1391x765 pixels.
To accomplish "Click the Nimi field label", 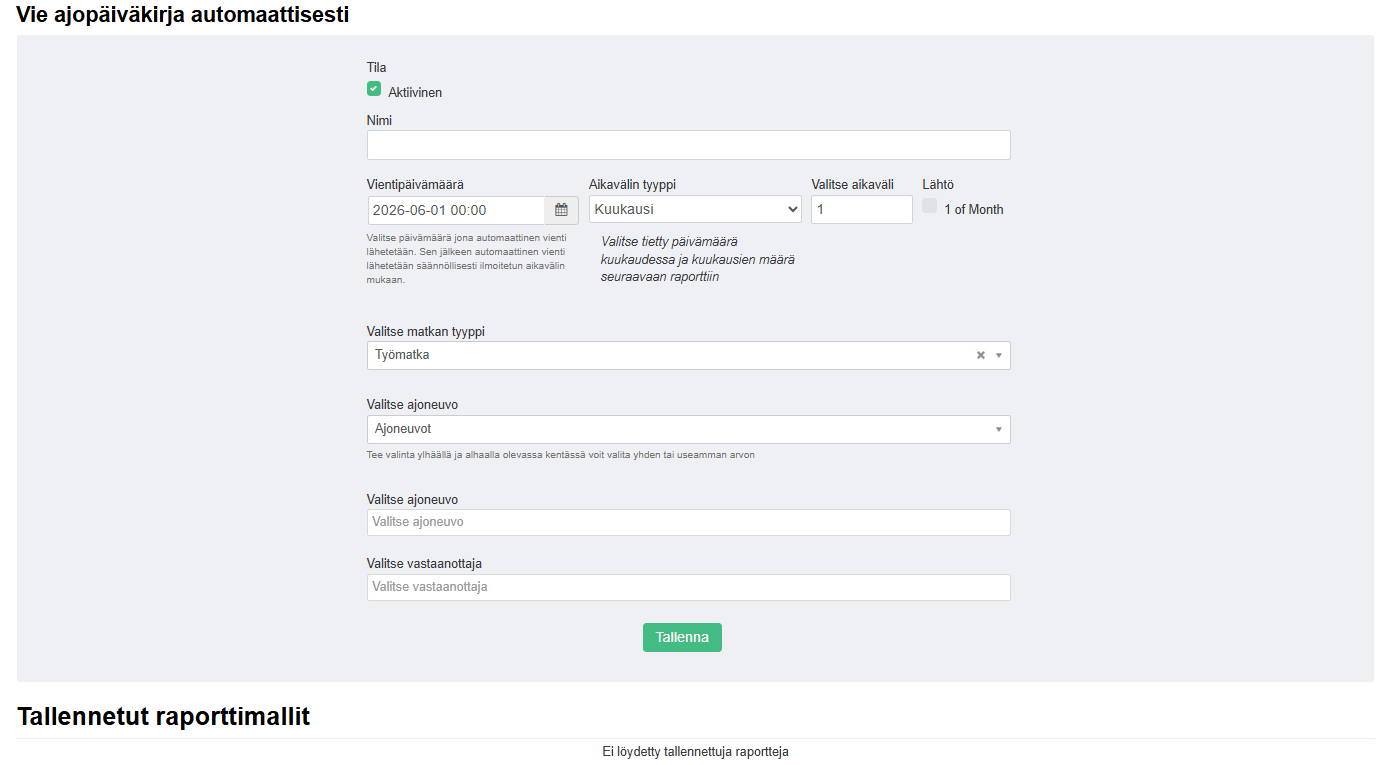I will [379, 120].
